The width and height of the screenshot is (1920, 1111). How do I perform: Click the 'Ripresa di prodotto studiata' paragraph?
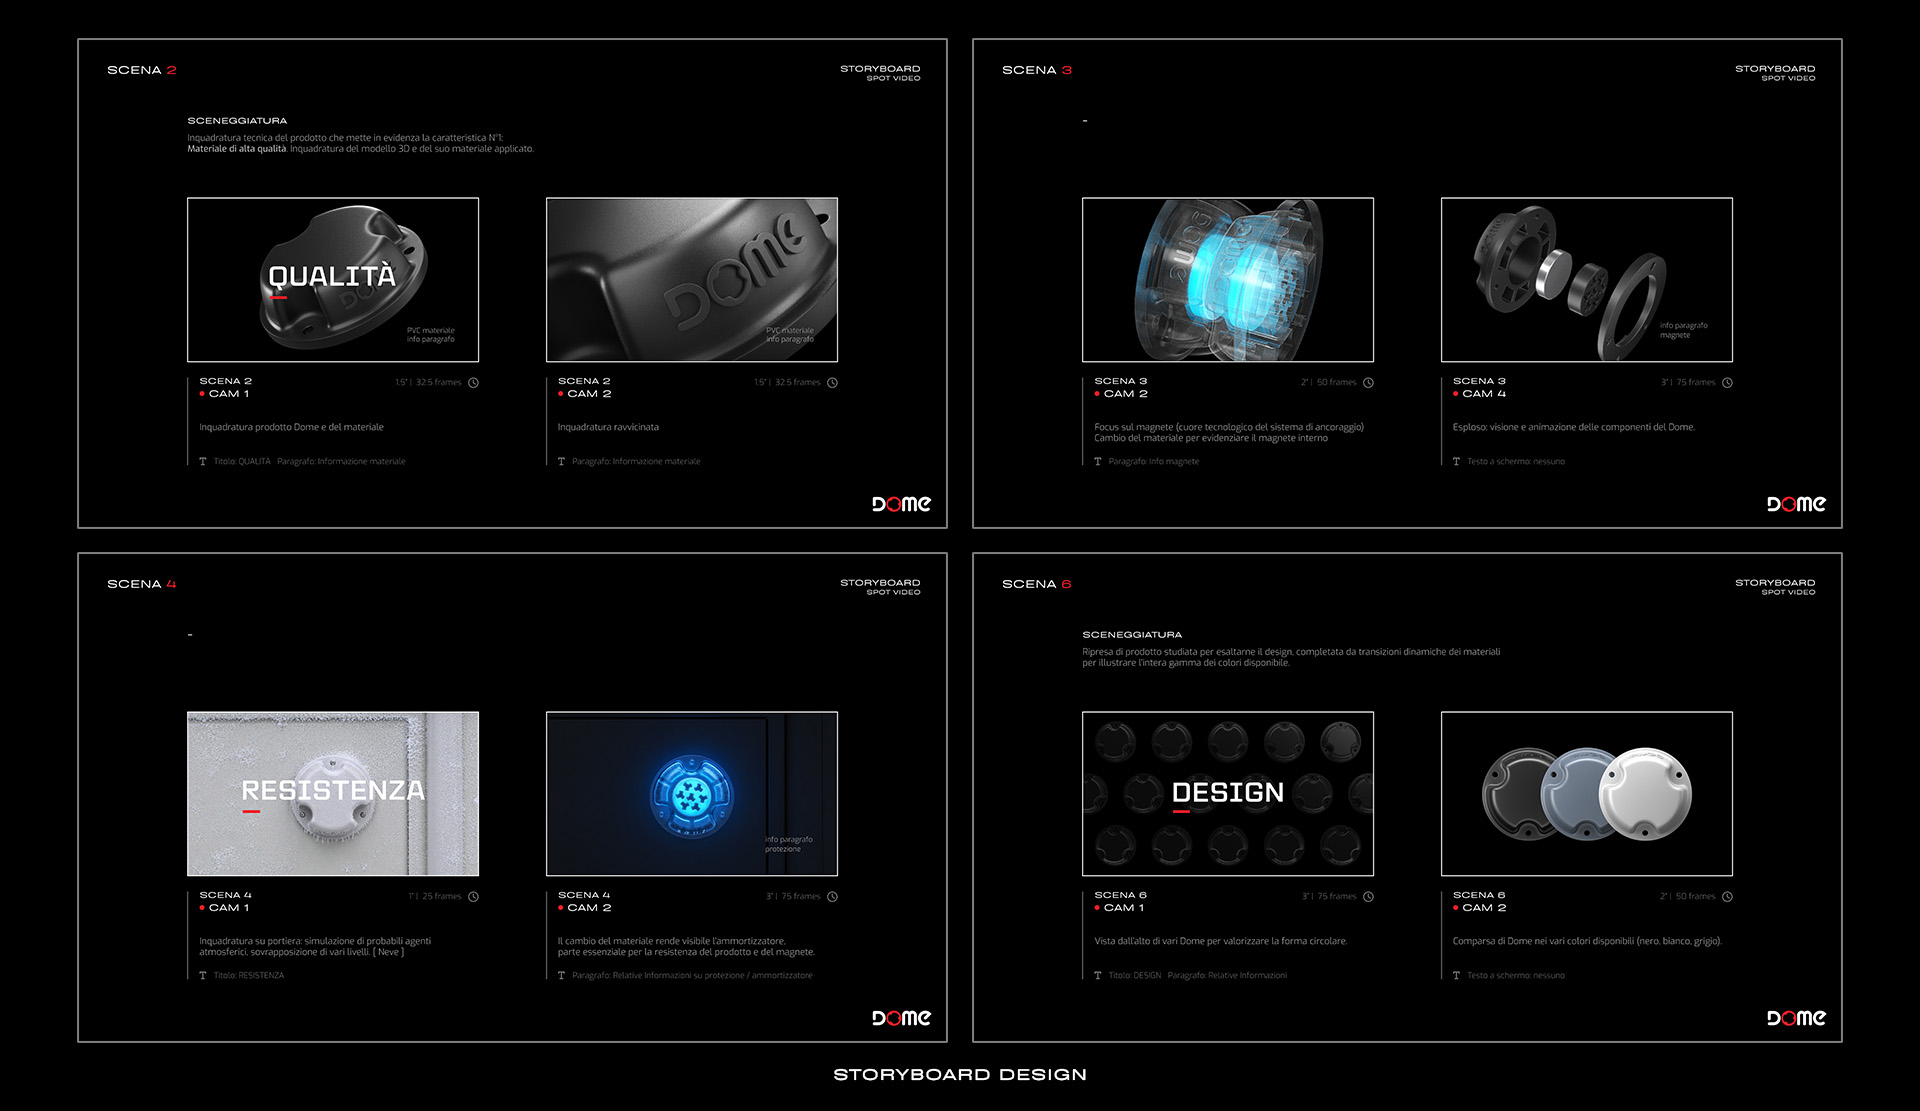click(1291, 657)
